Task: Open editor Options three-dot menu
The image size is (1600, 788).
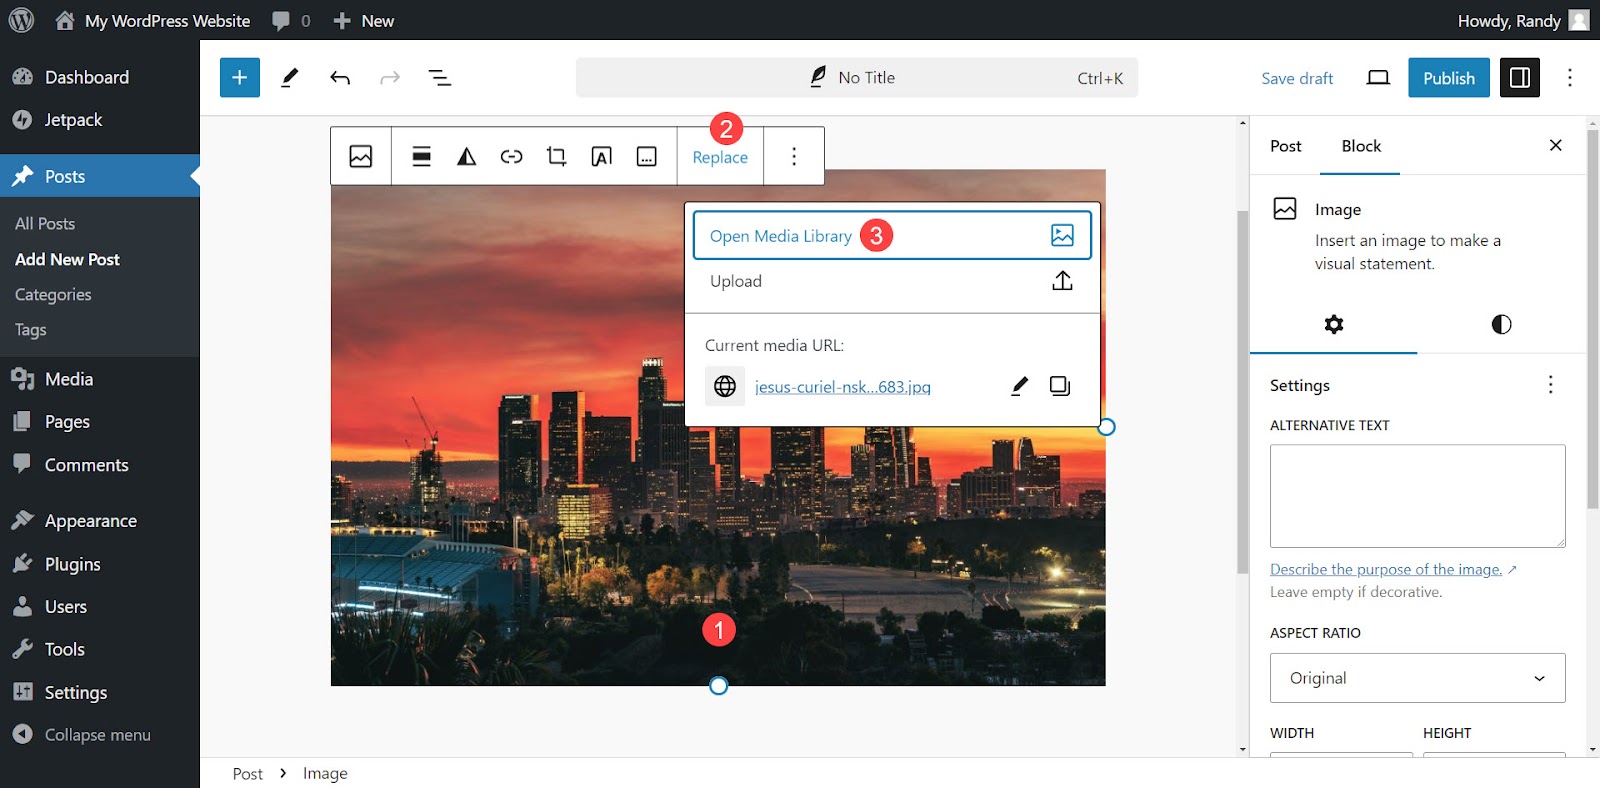Action: coord(1570,78)
